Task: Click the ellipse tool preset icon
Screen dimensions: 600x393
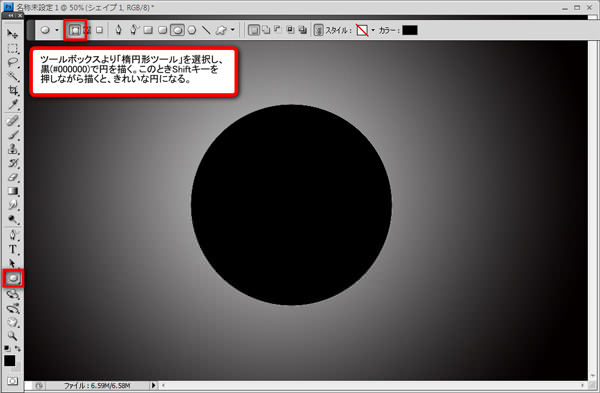Action: (45, 30)
